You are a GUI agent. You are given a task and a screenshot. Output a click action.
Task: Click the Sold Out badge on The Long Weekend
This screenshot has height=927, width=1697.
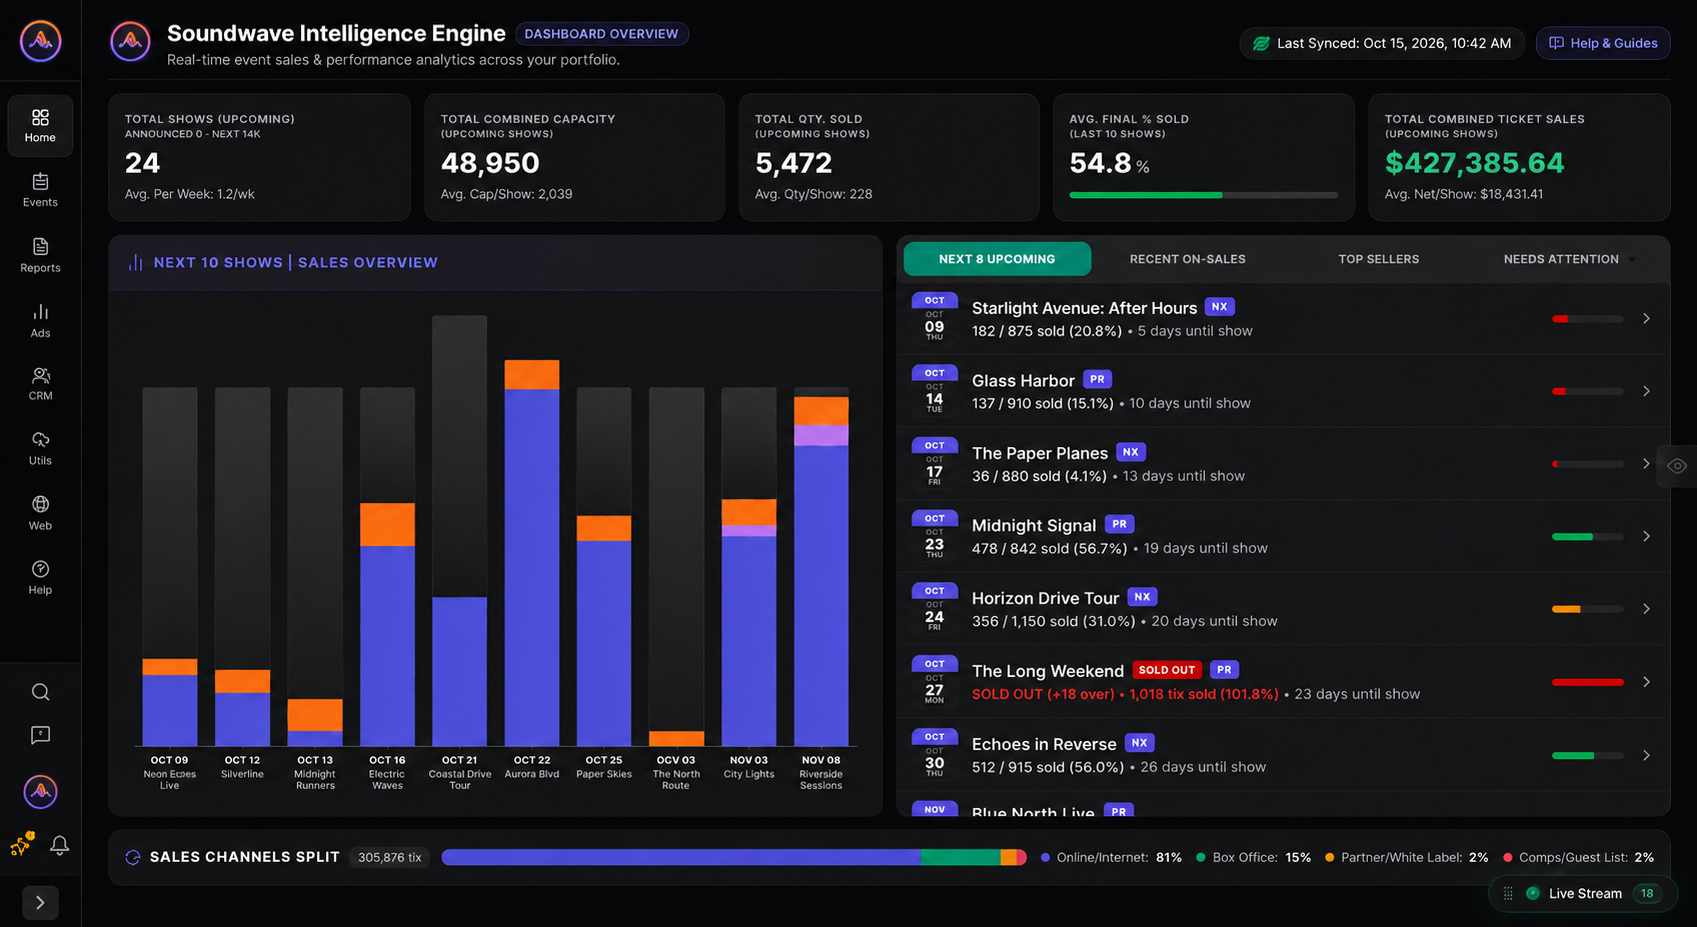click(x=1166, y=670)
